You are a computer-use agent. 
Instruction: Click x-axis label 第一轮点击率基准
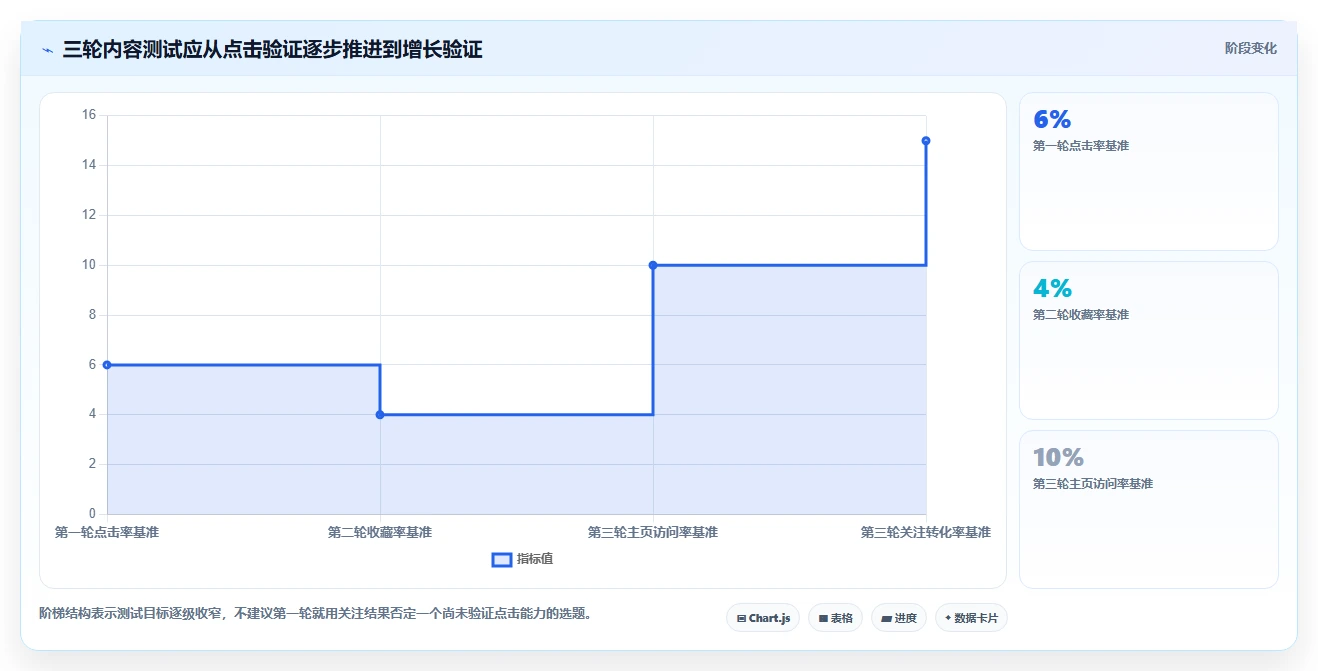(107, 532)
